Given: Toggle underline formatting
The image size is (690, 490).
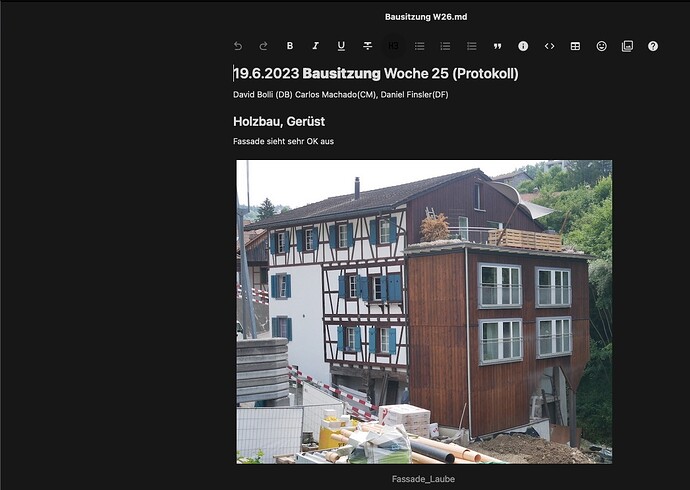Looking at the screenshot, I should pyautogui.click(x=341, y=46).
